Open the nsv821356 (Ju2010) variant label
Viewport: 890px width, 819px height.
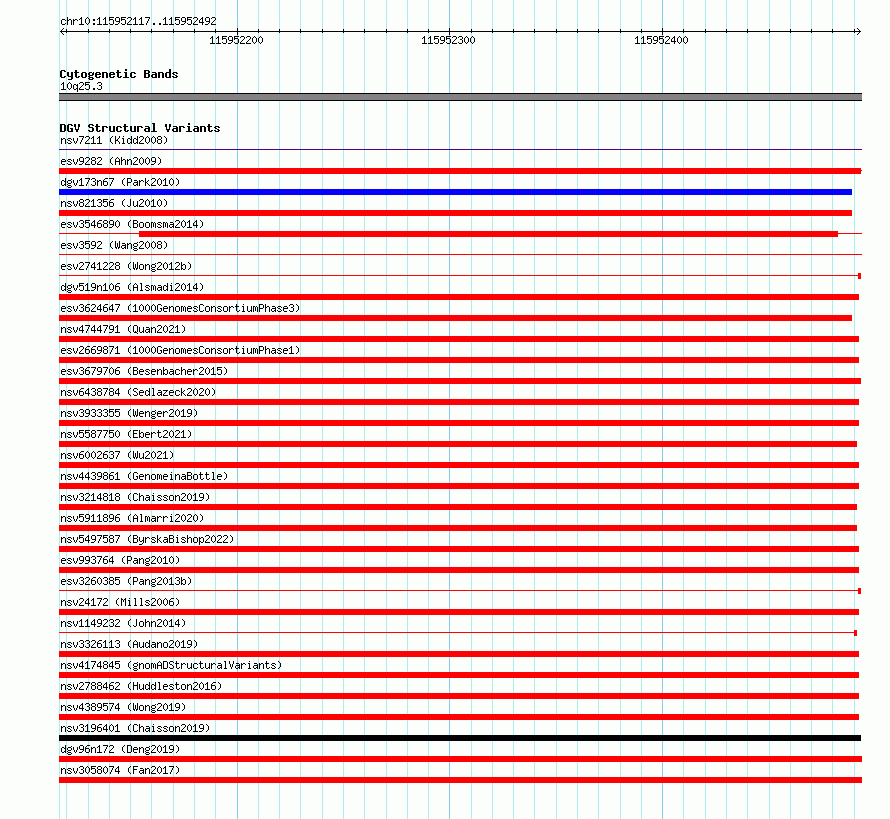(114, 203)
